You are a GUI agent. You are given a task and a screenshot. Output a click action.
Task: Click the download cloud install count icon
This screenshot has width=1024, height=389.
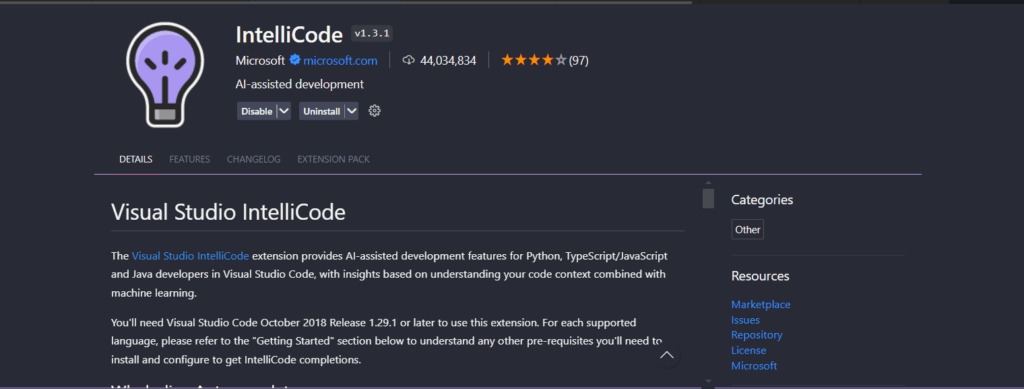coord(409,61)
